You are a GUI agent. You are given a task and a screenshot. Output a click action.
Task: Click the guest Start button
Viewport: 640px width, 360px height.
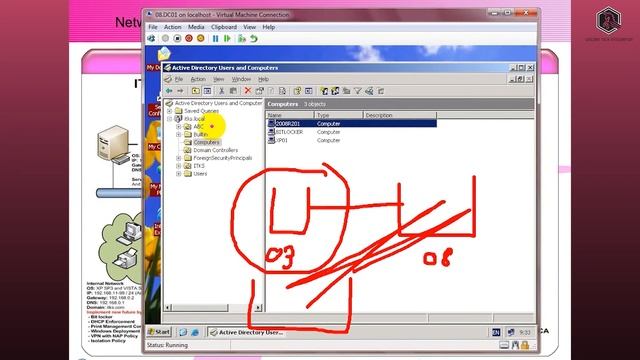click(159, 332)
